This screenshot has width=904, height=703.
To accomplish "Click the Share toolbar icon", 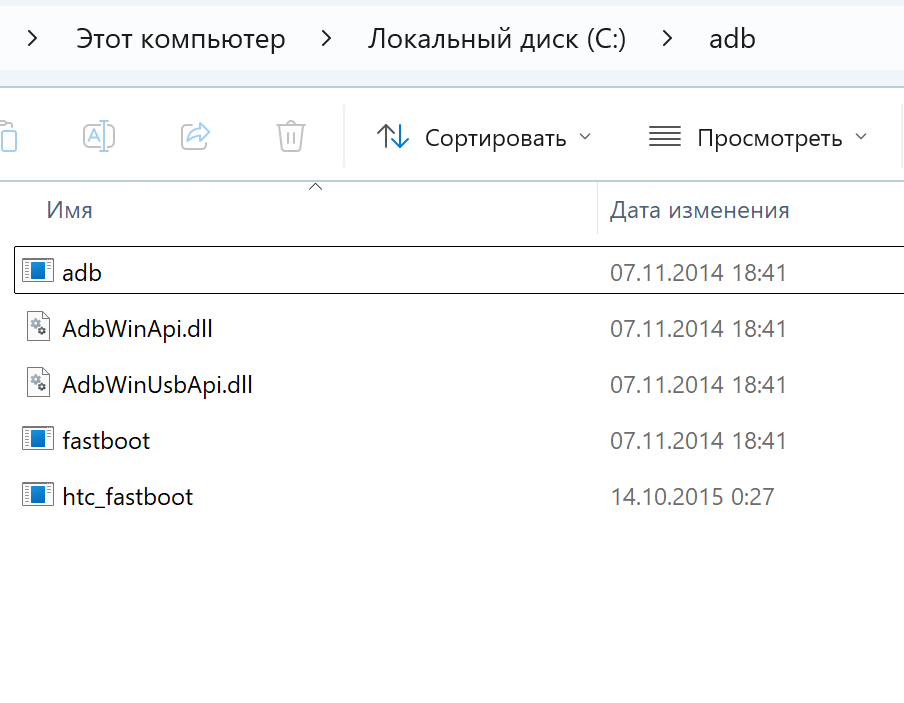I will coord(195,136).
